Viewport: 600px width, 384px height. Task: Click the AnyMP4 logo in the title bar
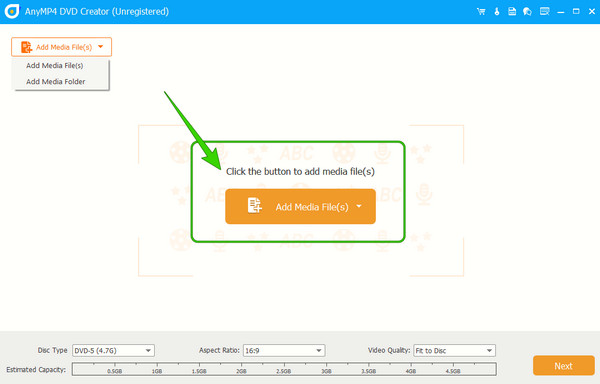click(x=12, y=11)
